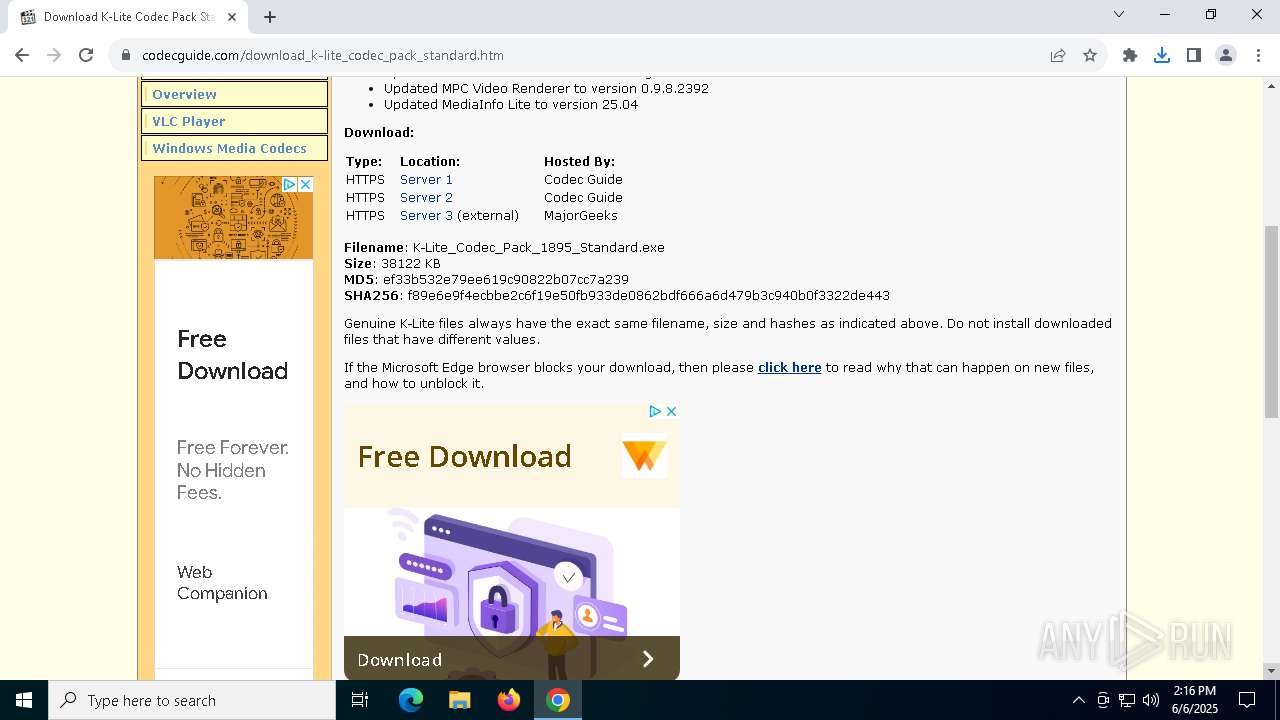Close the K-Lite Codec Pack tab

[232, 16]
